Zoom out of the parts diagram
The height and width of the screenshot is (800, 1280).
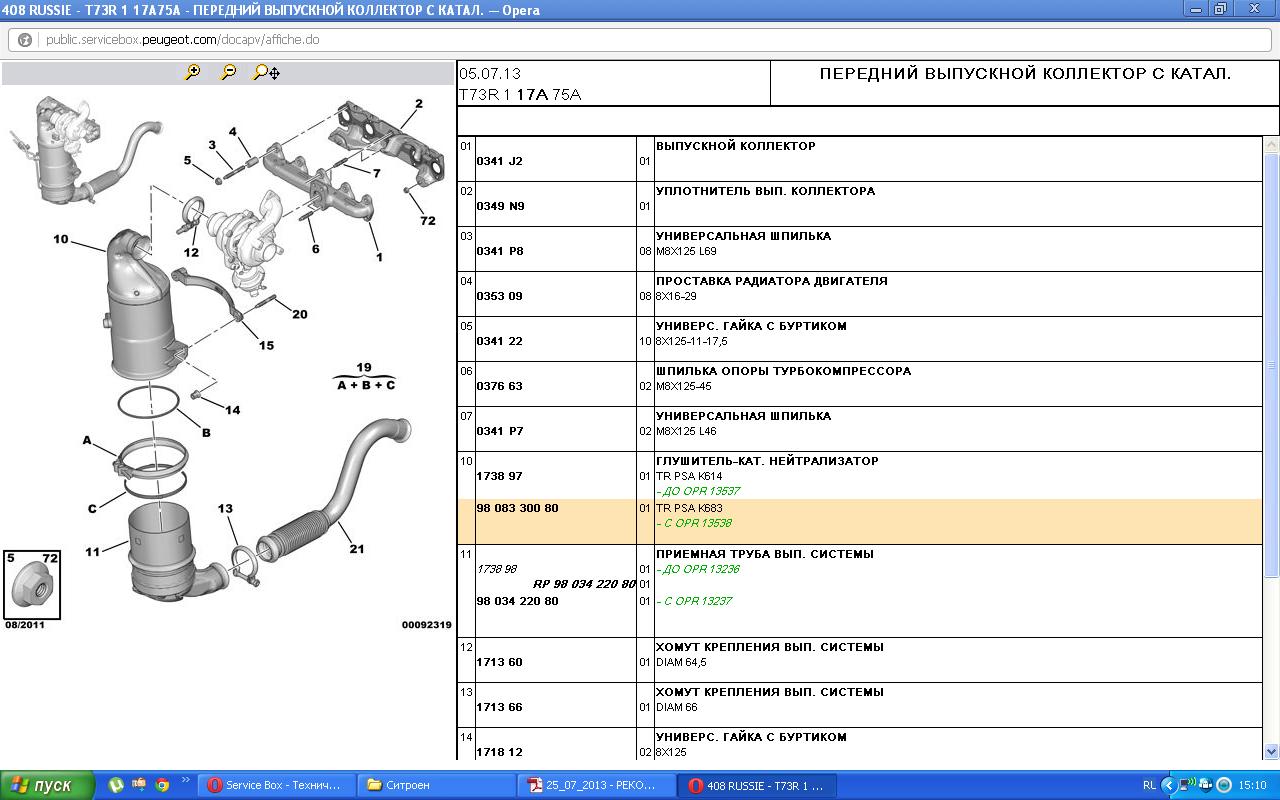(229, 72)
